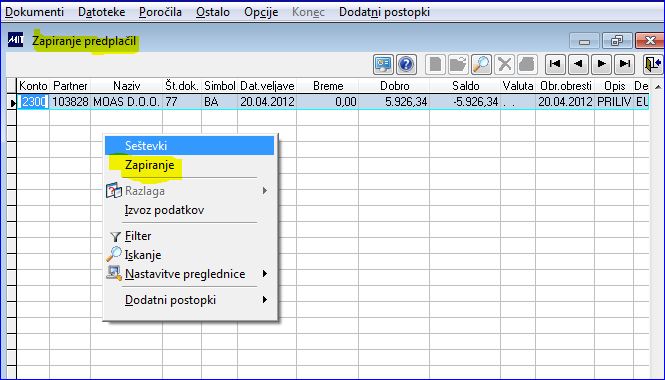
Task: Click the exit door icon
Action: pyautogui.click(x=653, y=64)
